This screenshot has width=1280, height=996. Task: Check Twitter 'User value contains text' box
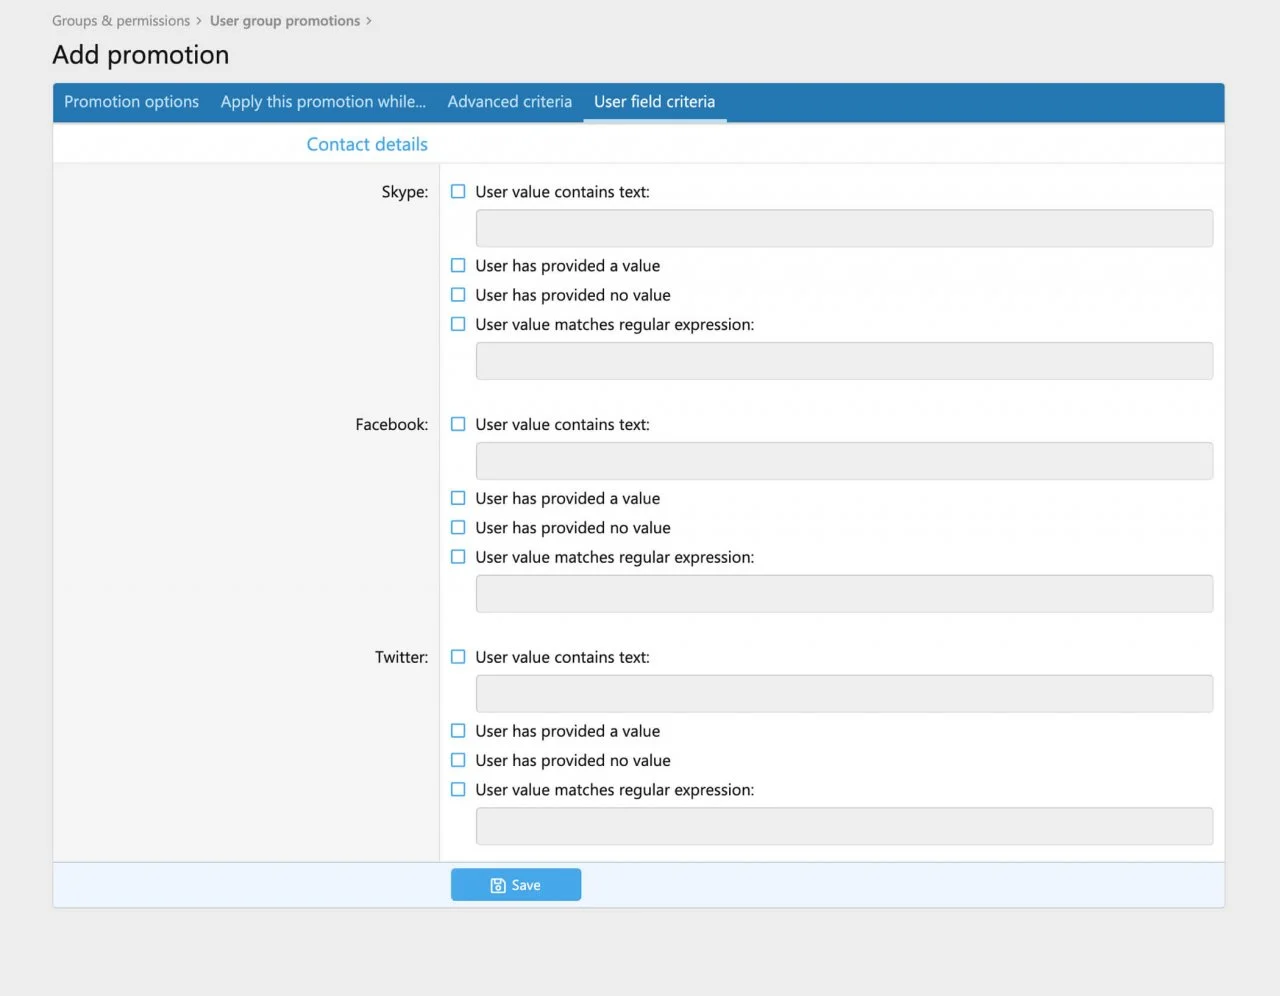coord(458,657)
